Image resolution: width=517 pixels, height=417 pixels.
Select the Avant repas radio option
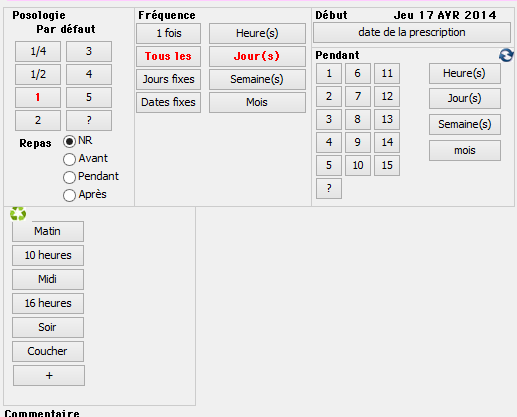tap(69, 159)
